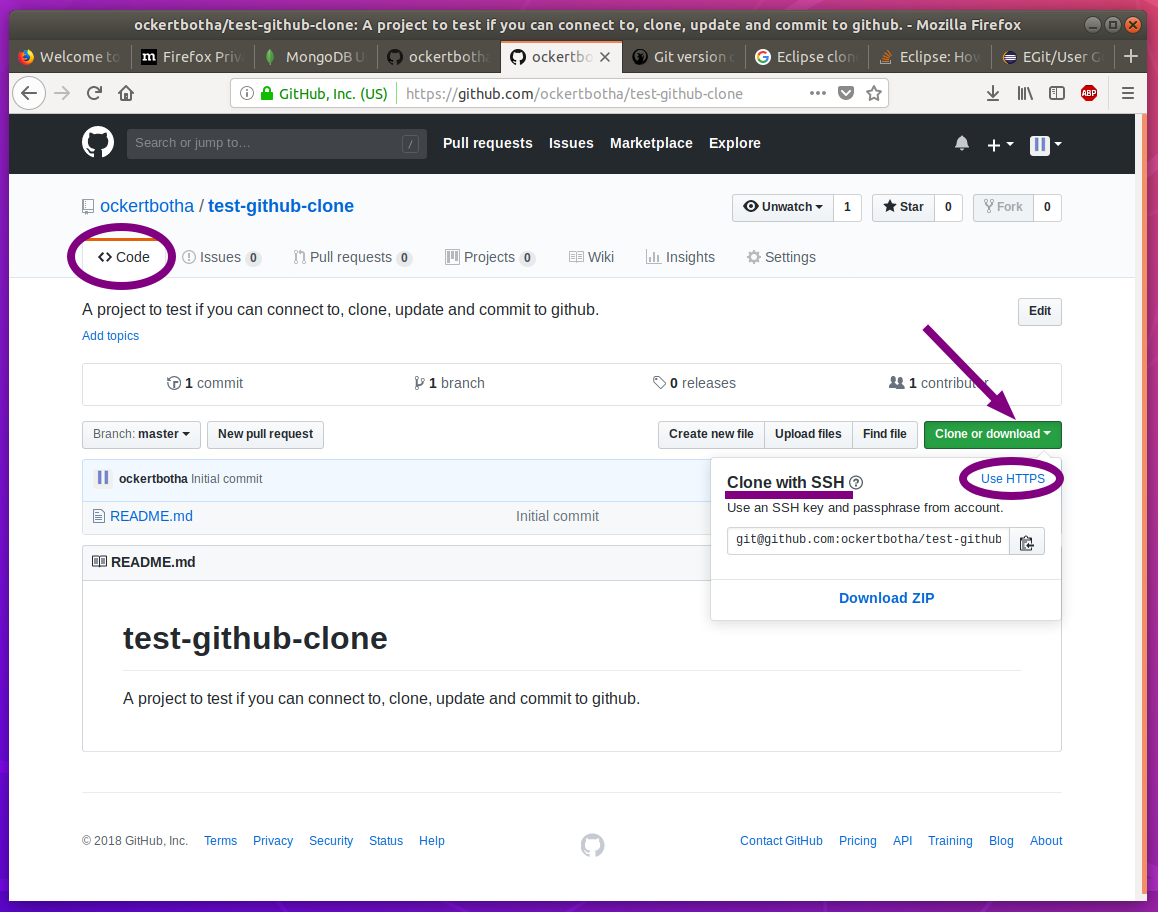
Task: Open the repository Settings tab
Action: [x=781, y=257]
